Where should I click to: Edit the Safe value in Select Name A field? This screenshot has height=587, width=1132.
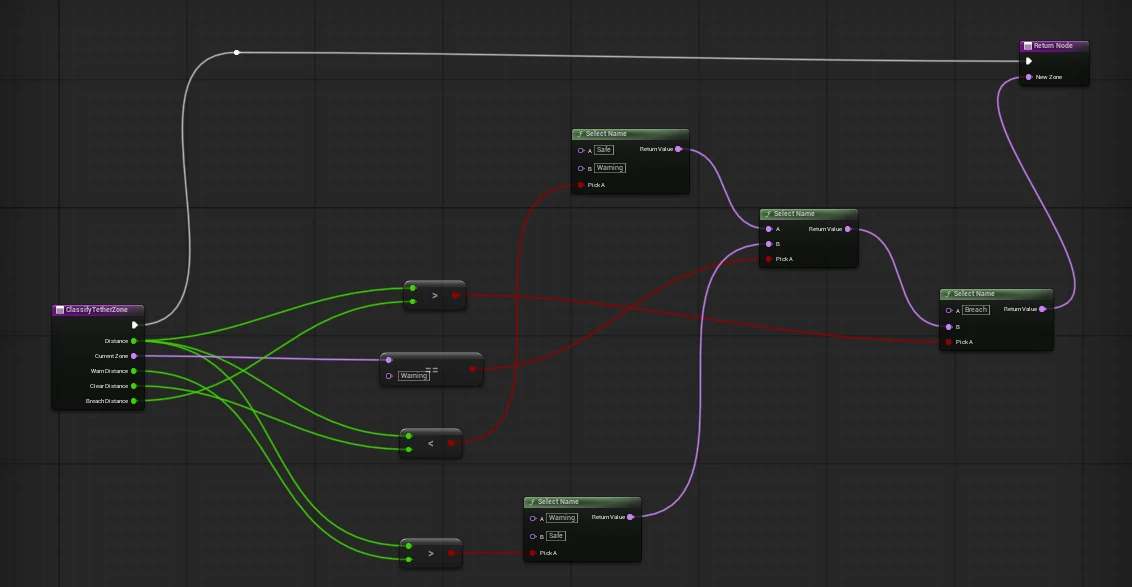coord(604,149)
